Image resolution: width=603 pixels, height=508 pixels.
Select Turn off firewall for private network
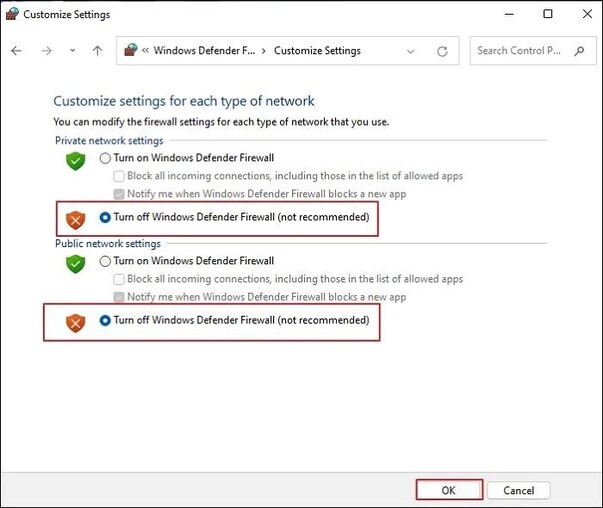106,217
